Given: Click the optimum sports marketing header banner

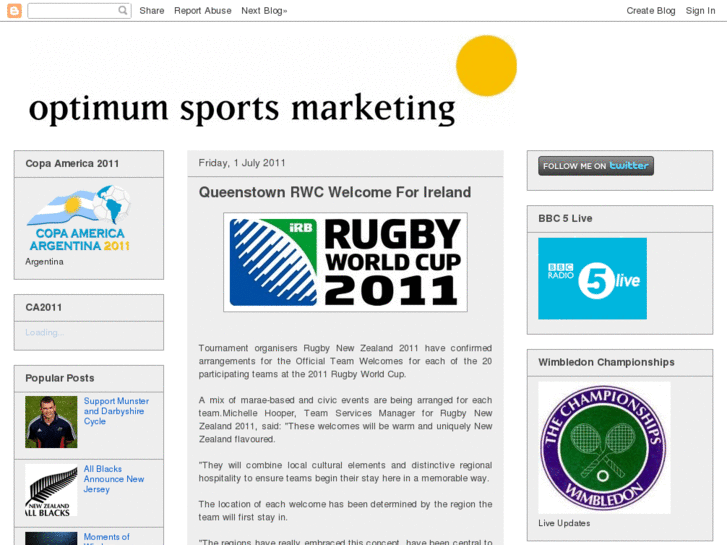Looking at the screenshot, I should (x=273, y=82).
